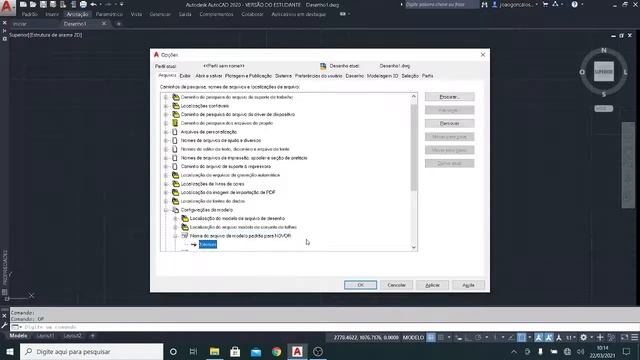The height and width of the screenshot is (360, 640).
Task: Click the ViewCube top face
Action: [604, 72]
